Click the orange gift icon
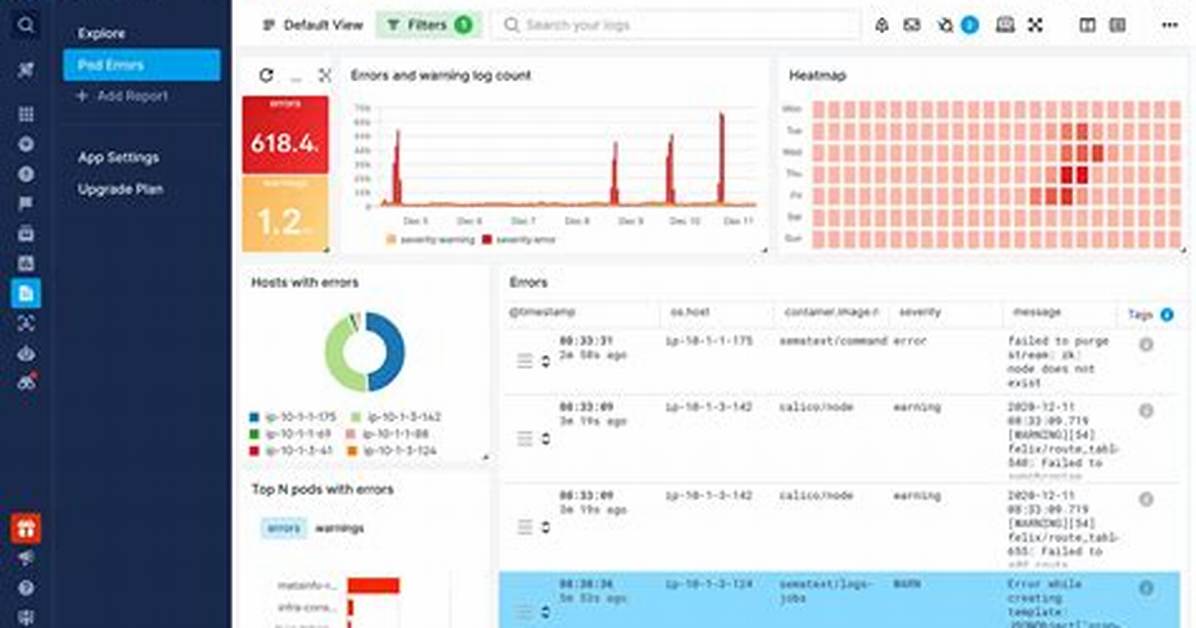 pos(25,528)
